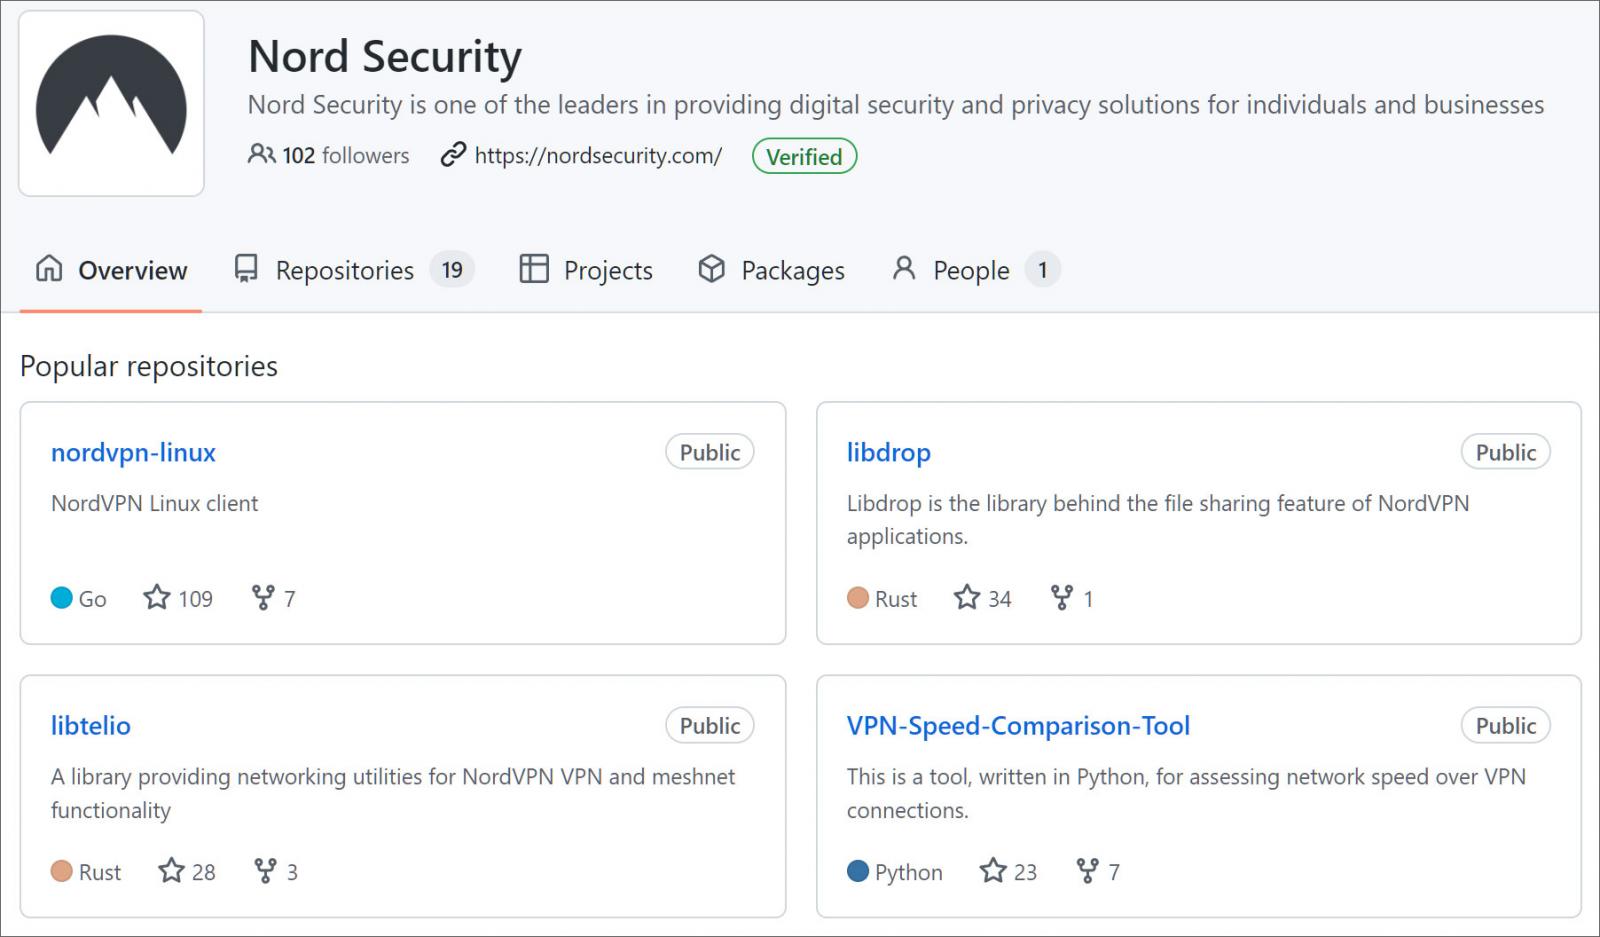Click the Projects grid icon

coord(533,269)
